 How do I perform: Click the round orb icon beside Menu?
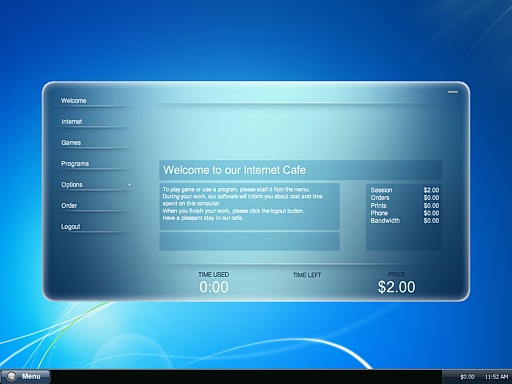(11, 377)
